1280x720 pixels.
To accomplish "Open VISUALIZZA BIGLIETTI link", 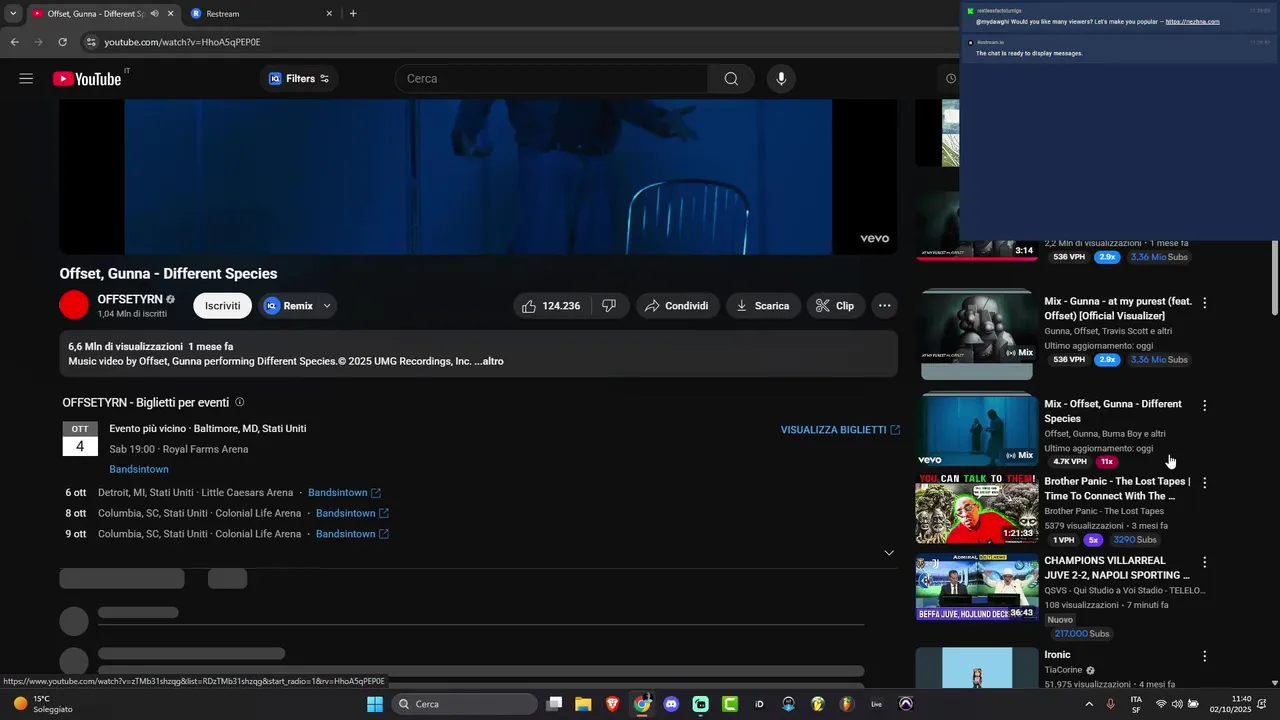I will click(840, 430).
